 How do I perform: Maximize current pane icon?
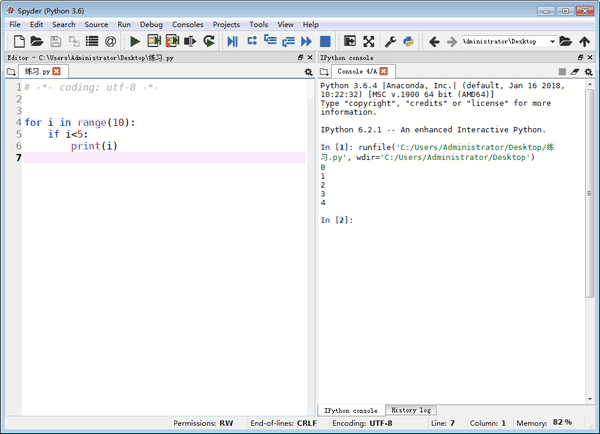click(350, 41)
